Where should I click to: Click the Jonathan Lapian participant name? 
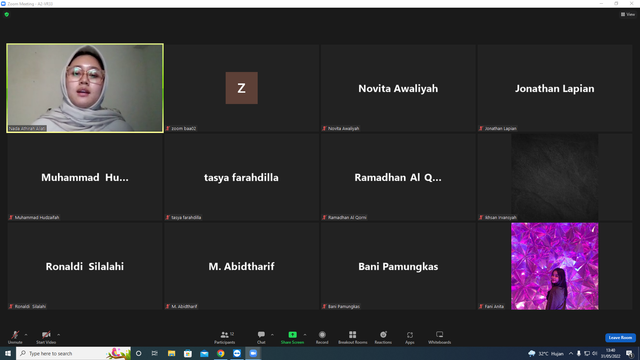point(555,89)
